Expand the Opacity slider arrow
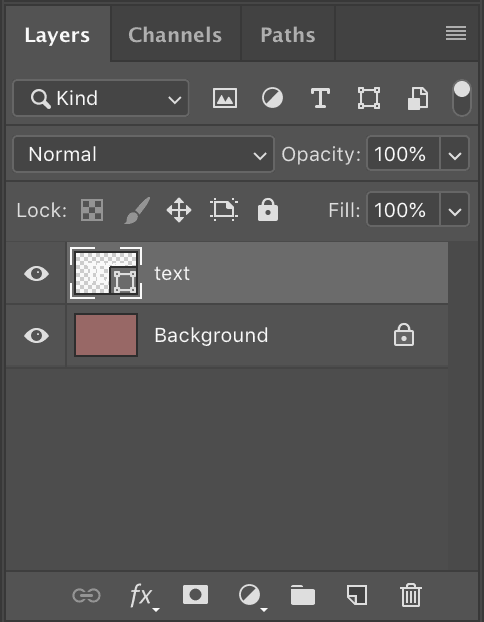 pyautogui.click(x=455, y=154)
